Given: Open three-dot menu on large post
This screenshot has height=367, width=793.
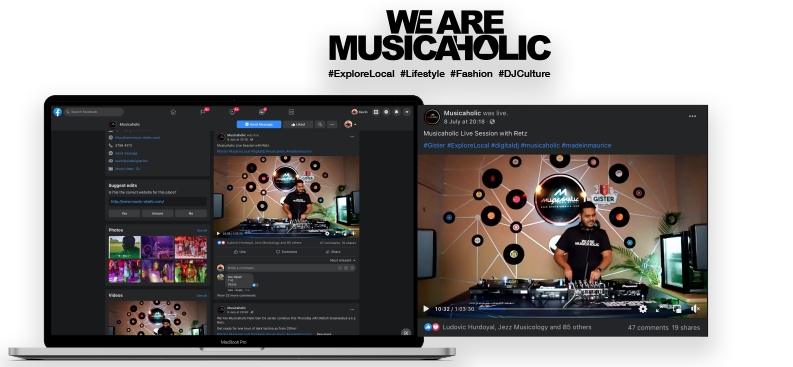Looking at the screenshot, I should [x=692, y=116].
